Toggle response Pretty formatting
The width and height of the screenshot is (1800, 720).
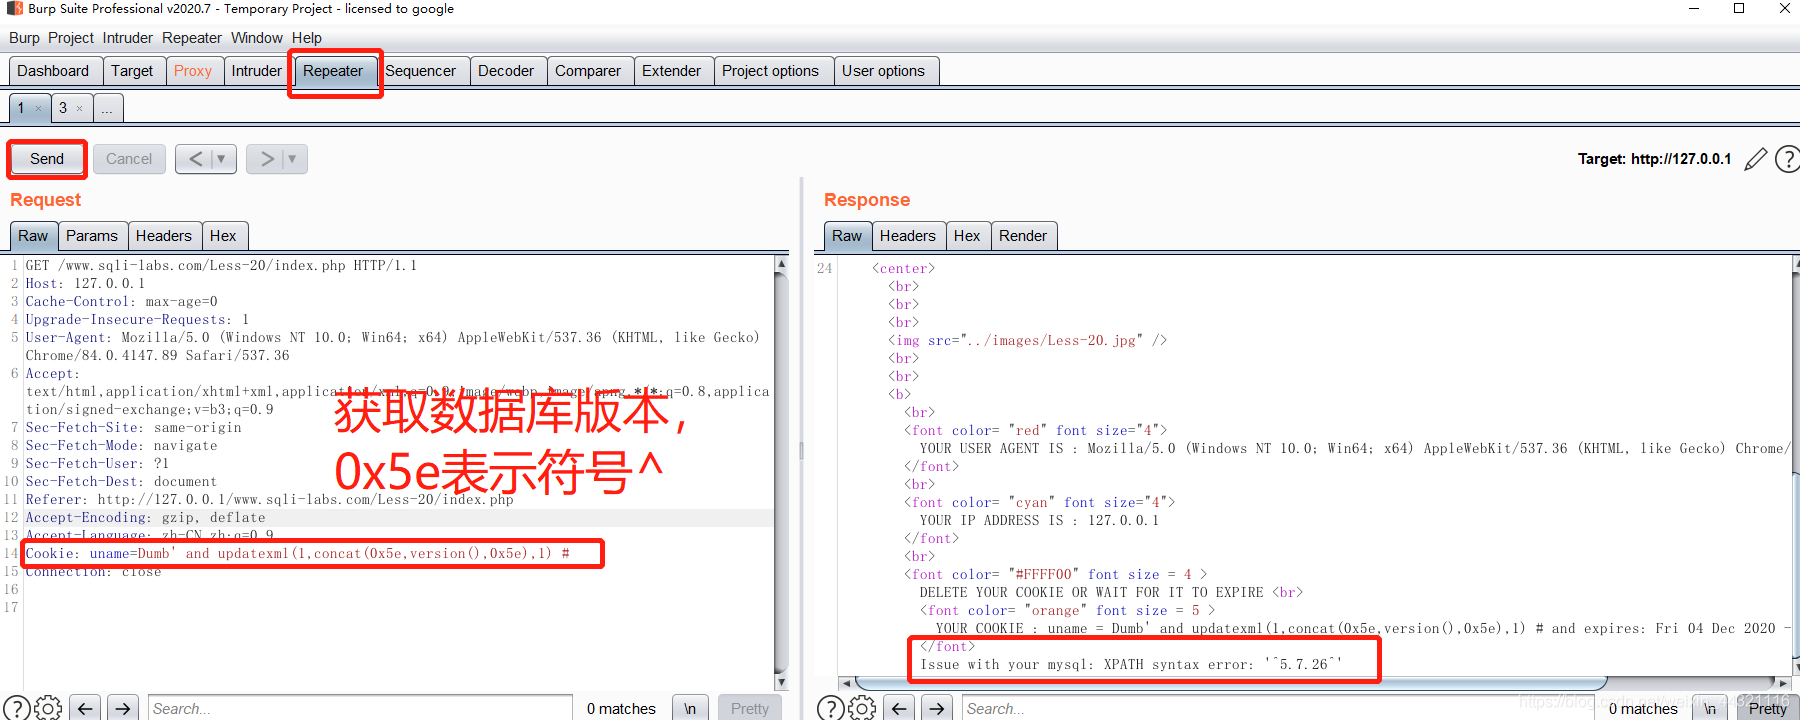pyautogui.click(x=1768, y=708)
